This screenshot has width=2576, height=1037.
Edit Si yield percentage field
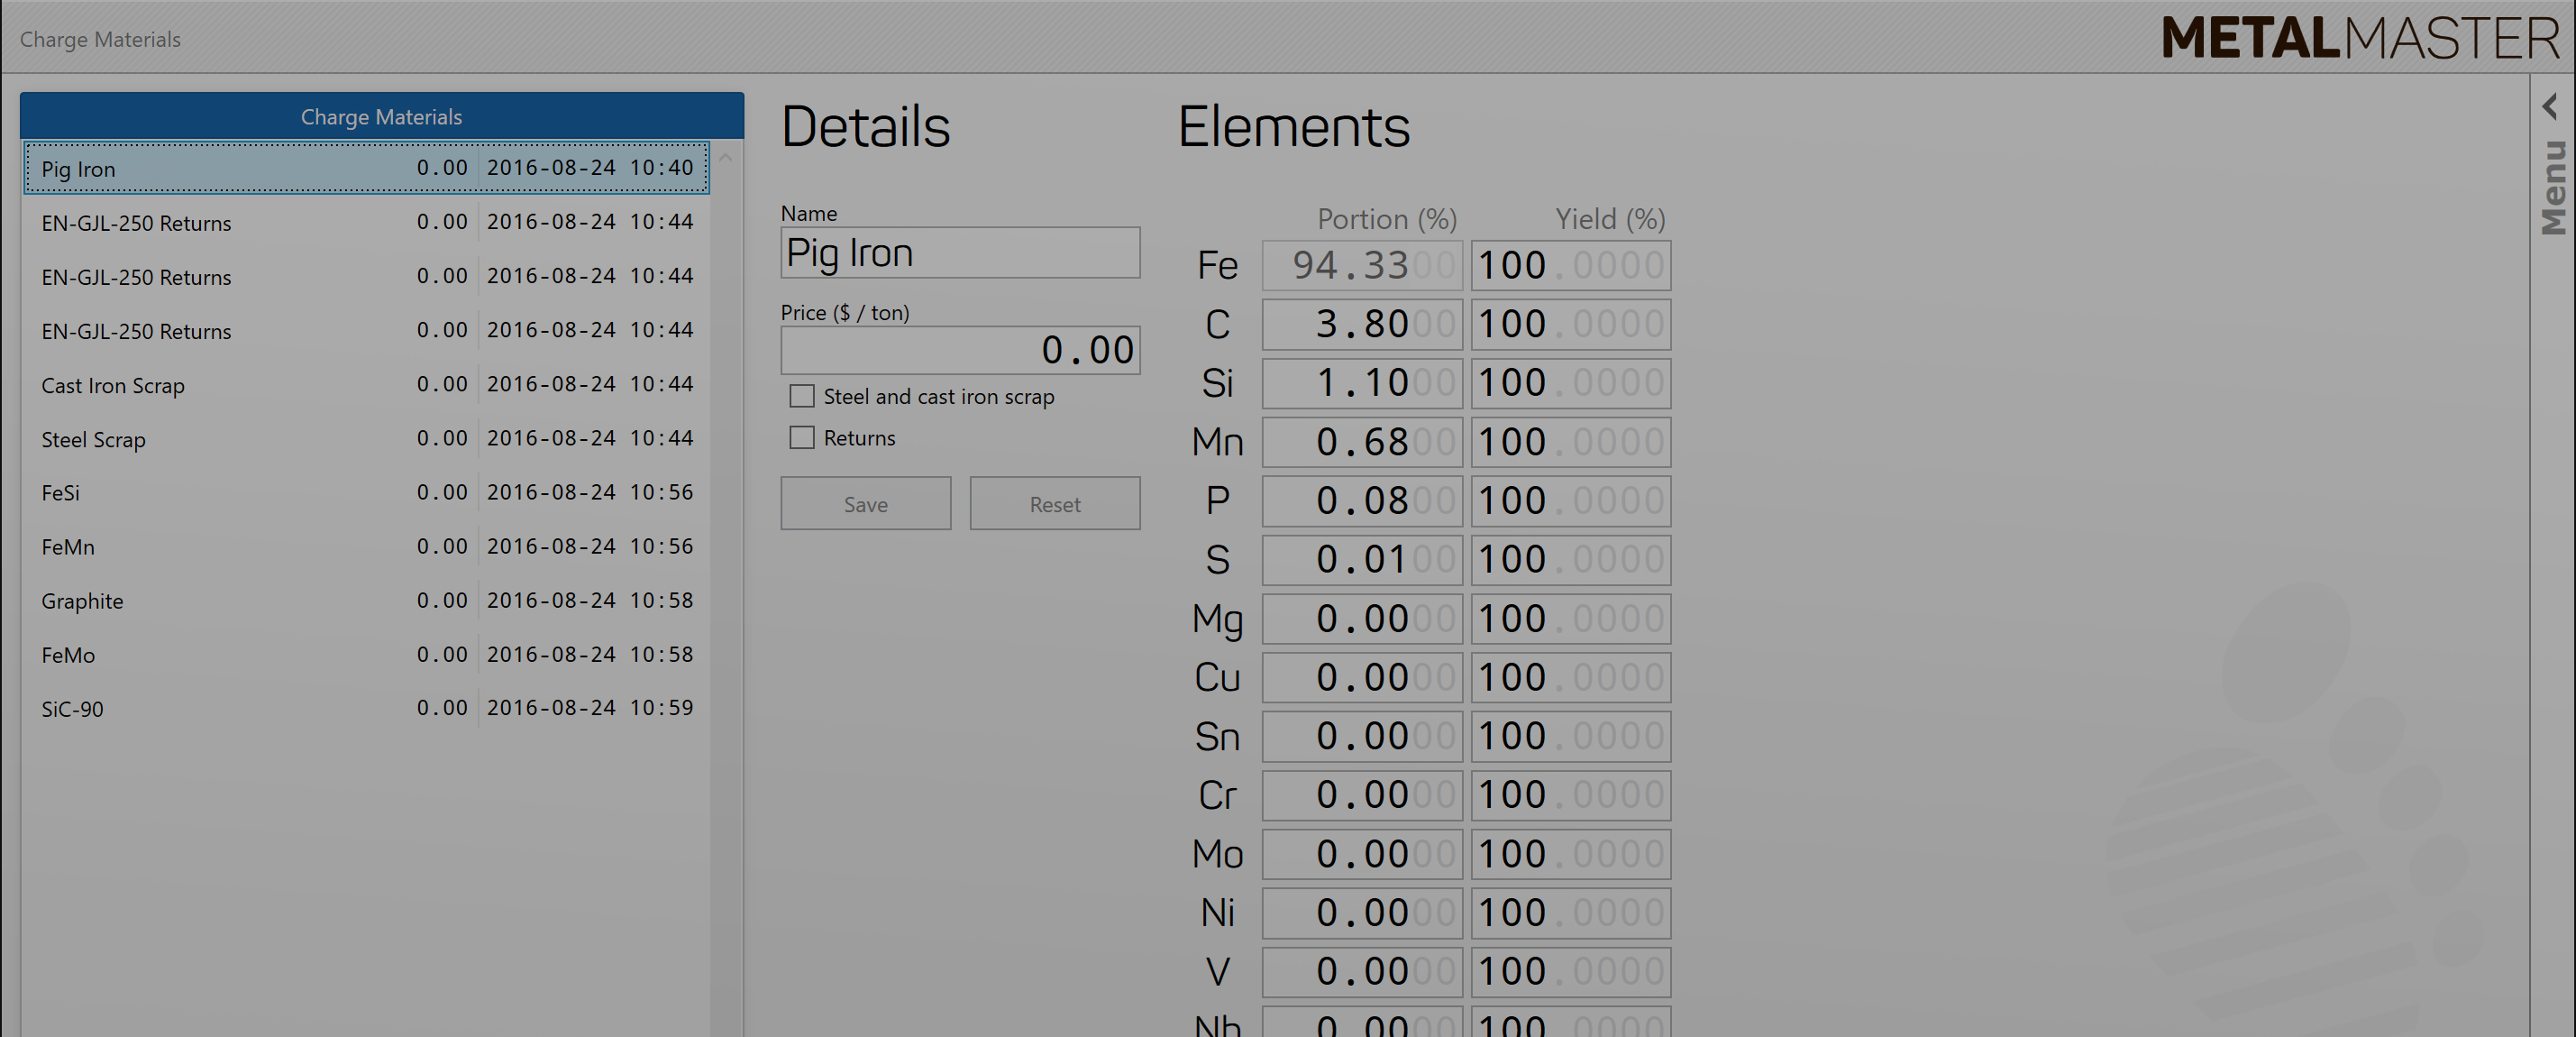click(1570, 383)
